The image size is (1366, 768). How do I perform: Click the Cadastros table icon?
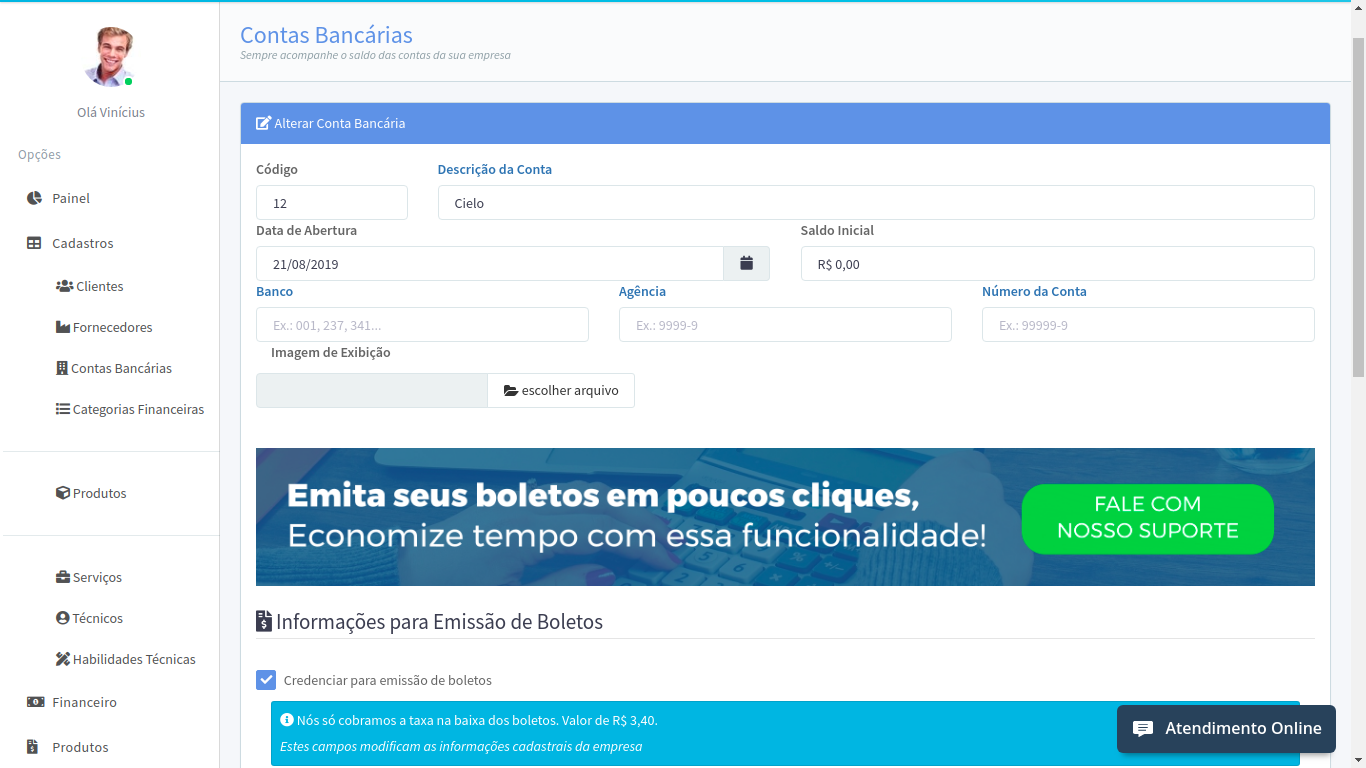(x=34, y=243)
